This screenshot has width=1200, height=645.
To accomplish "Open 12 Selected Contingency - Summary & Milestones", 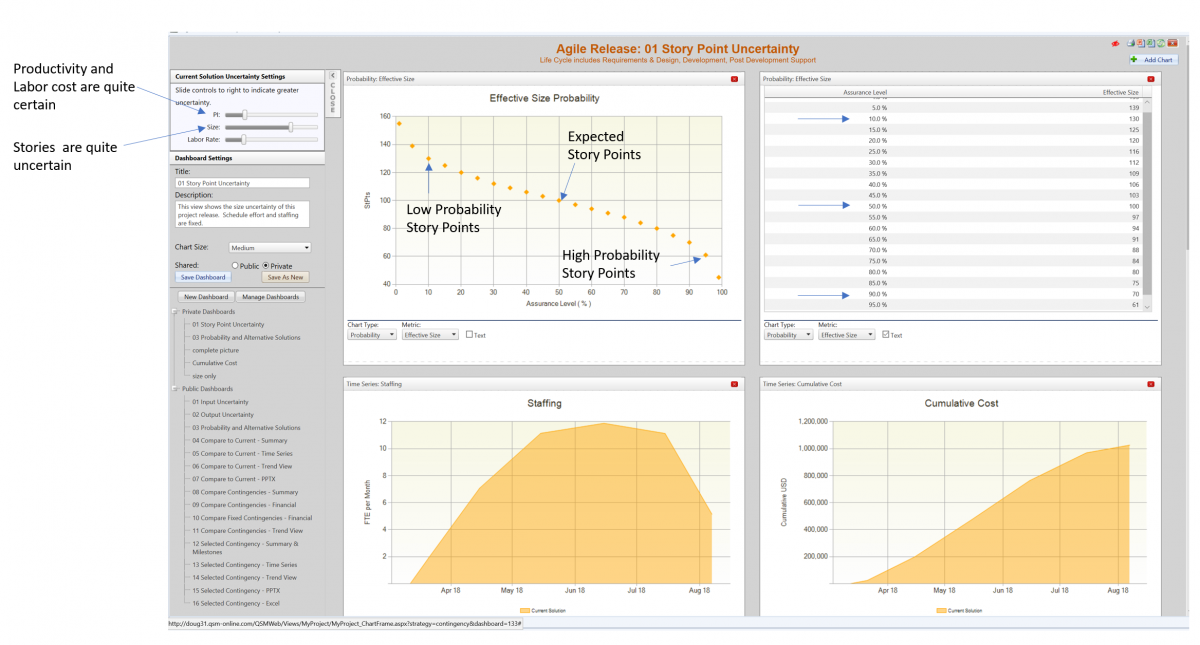I will [x=246, y=547].
